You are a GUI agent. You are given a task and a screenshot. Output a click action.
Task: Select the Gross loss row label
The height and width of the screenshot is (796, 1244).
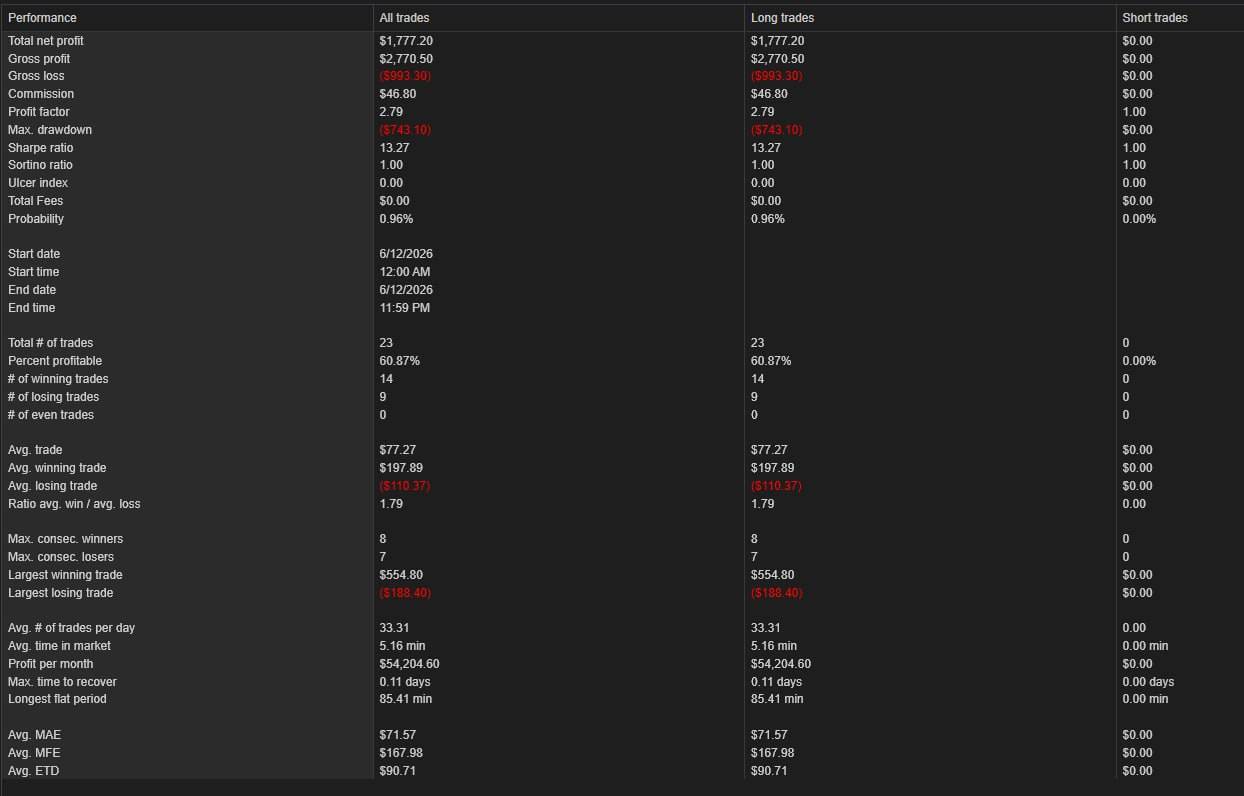[36, 76]
